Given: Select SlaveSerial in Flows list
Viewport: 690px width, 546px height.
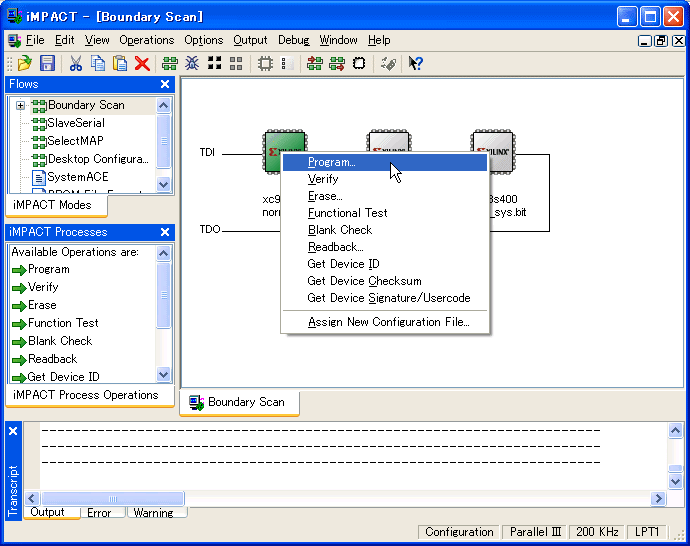Looking at the screenshot, I should (75, 123).
